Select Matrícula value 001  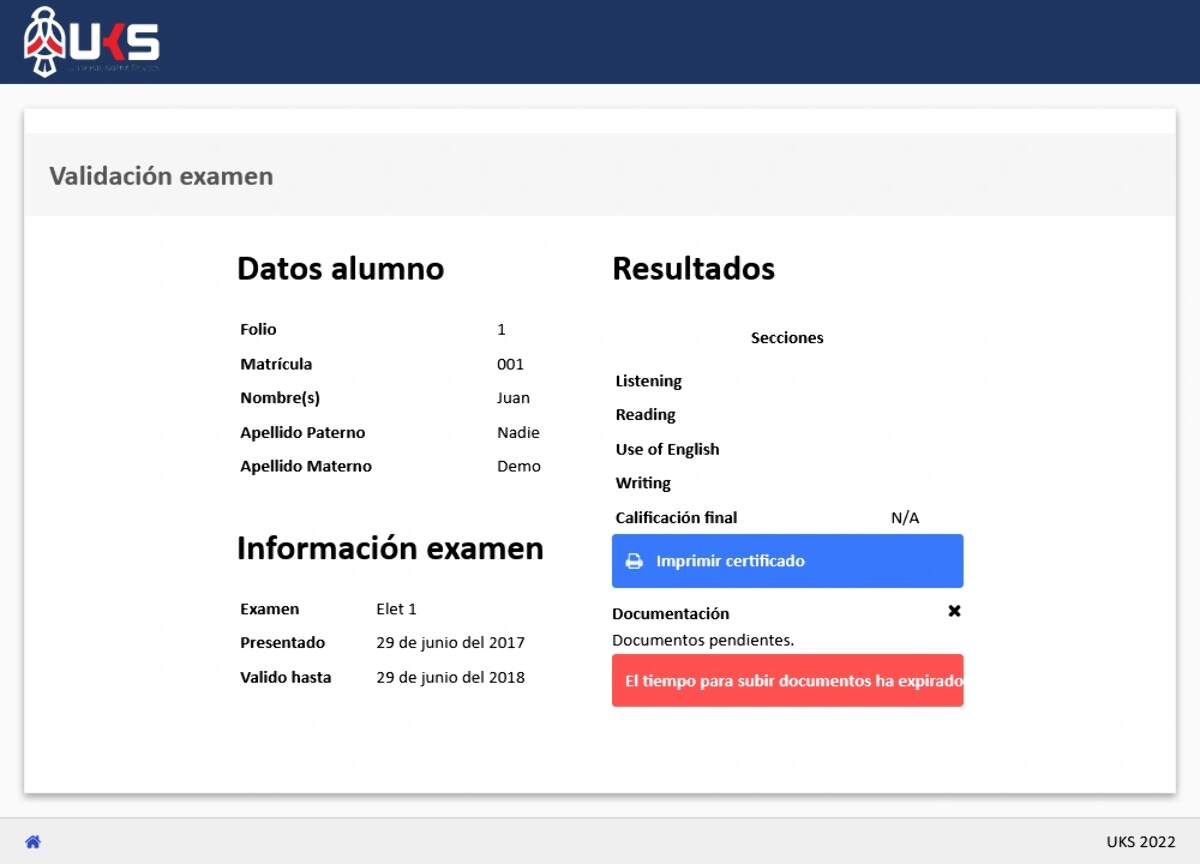point(510,364)
